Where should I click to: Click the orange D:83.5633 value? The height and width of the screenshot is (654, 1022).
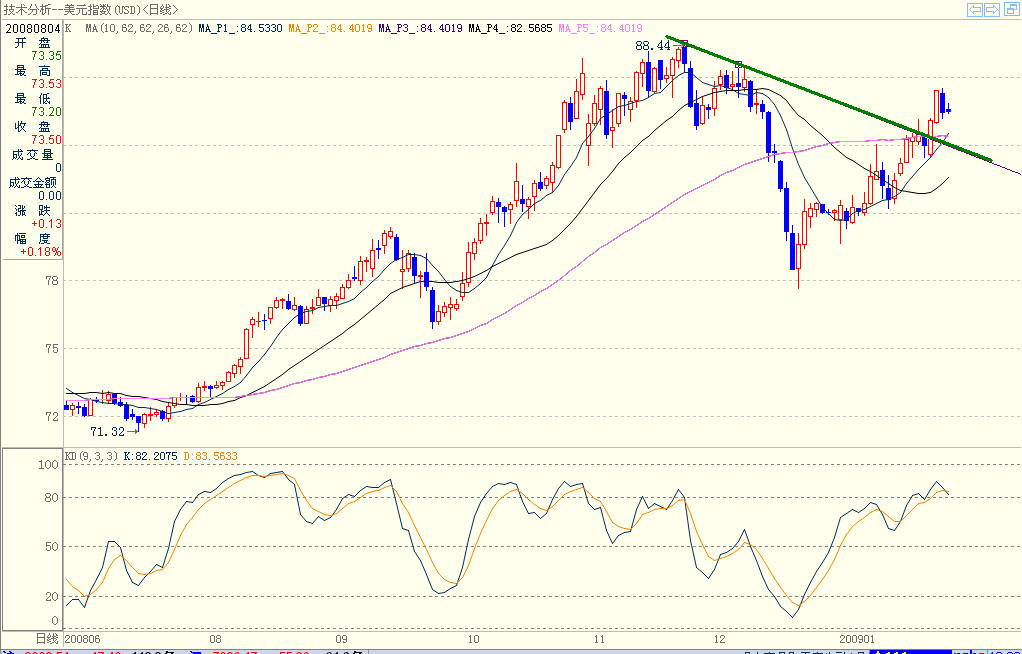(x=211, y=456)
